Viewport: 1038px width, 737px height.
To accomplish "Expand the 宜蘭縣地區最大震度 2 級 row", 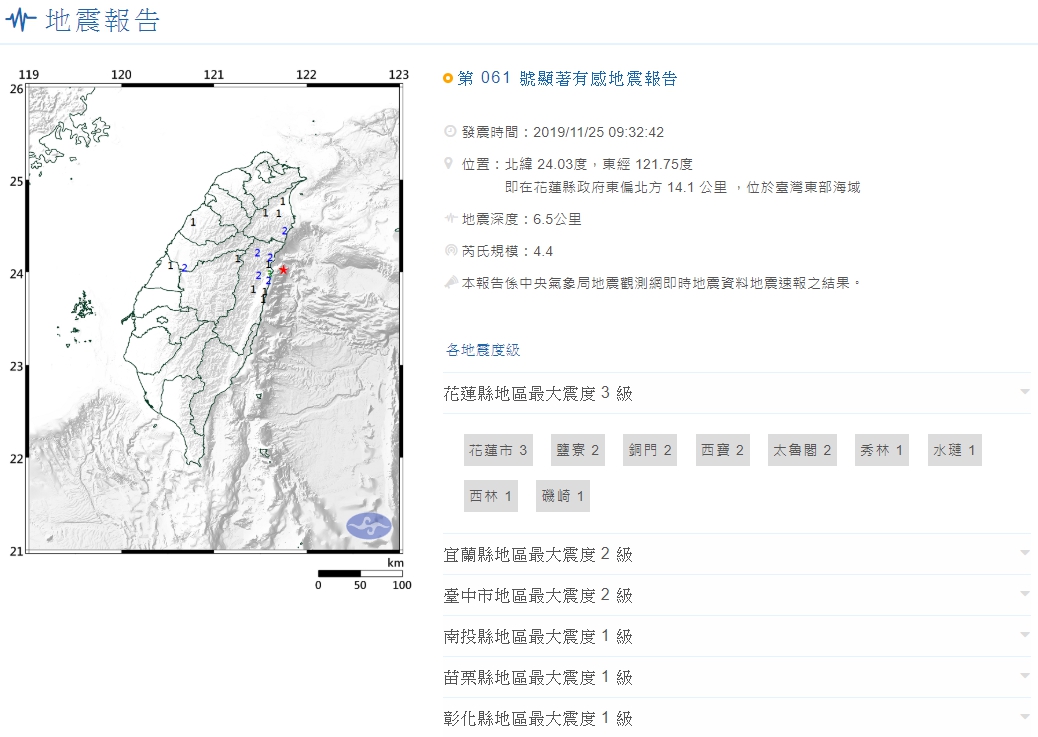I will (x=1024, y=554).
